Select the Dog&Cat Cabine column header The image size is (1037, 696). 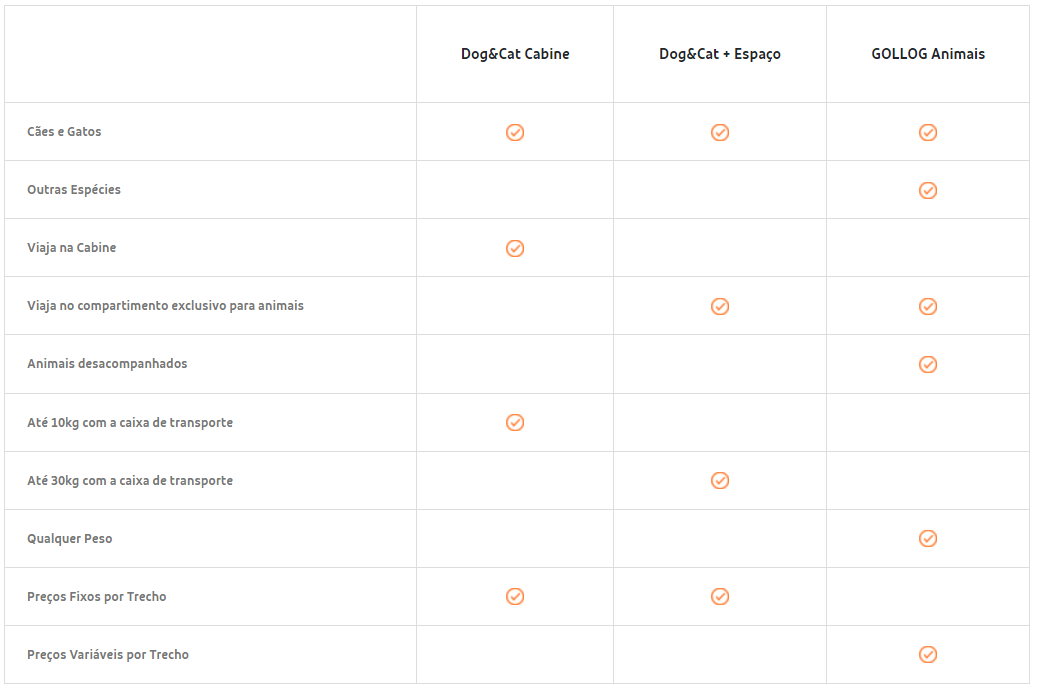point(515,54)
